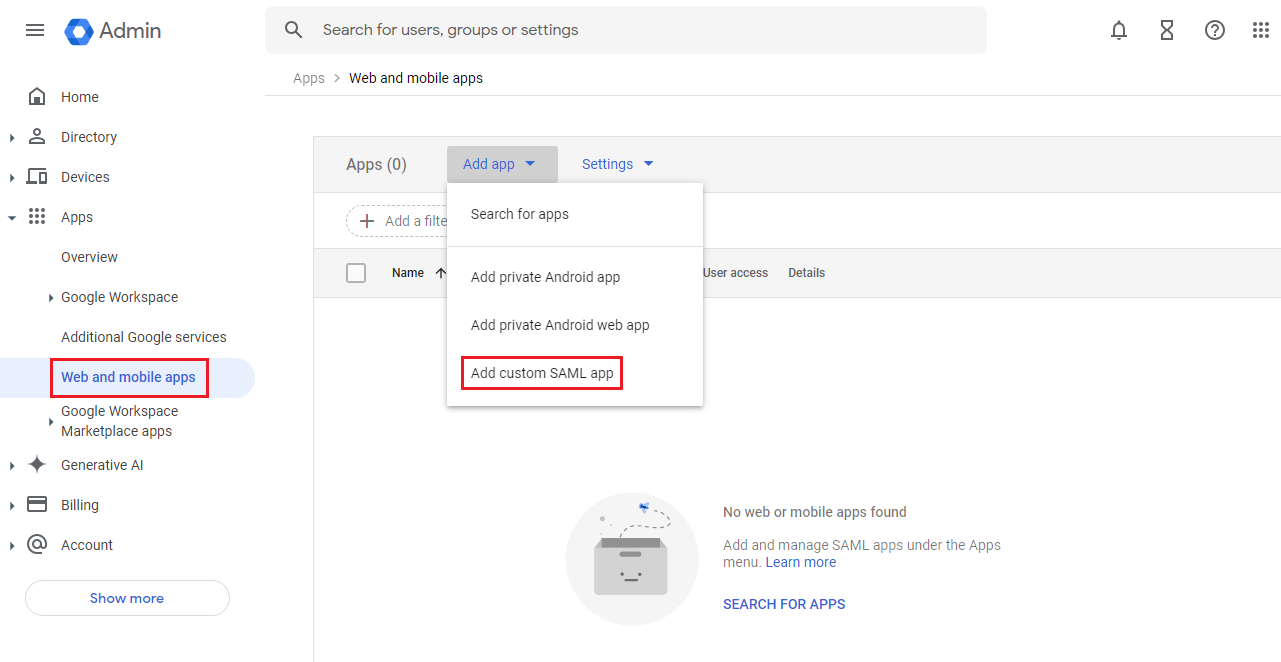Choose Search for apps menu item
Viewport: 1281px width, 662px height.
tap(575, 214)
